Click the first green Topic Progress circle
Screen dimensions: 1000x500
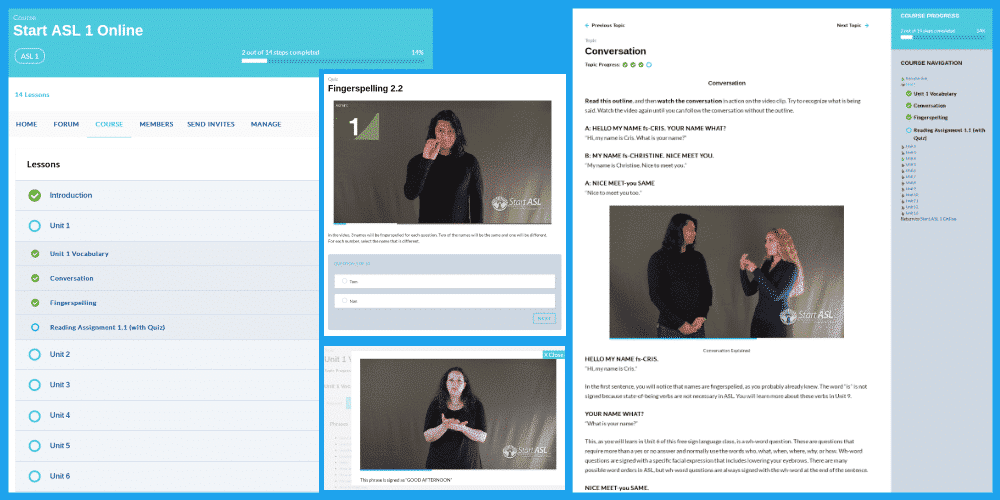(x=624, y=64)
